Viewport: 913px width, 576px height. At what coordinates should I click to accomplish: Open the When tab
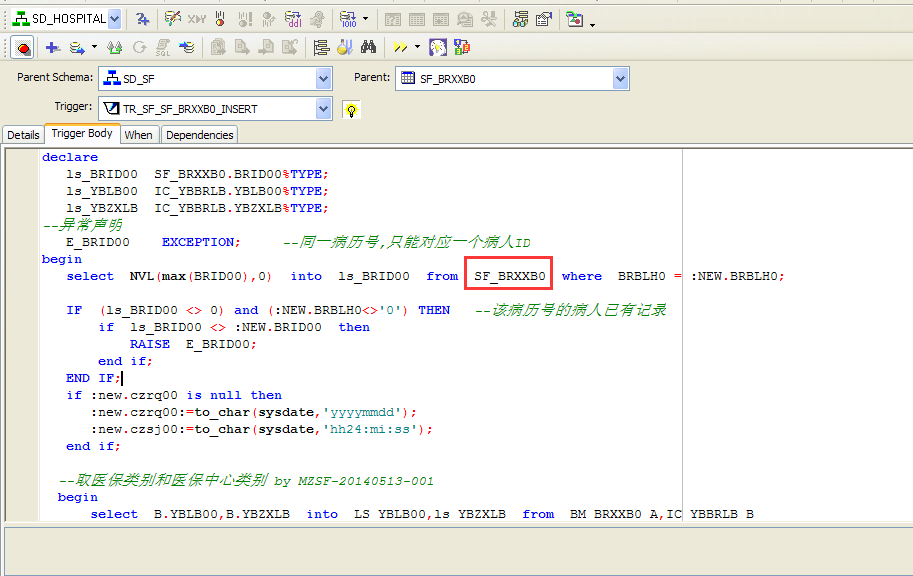pyautogui.click(x=139, y=135)
